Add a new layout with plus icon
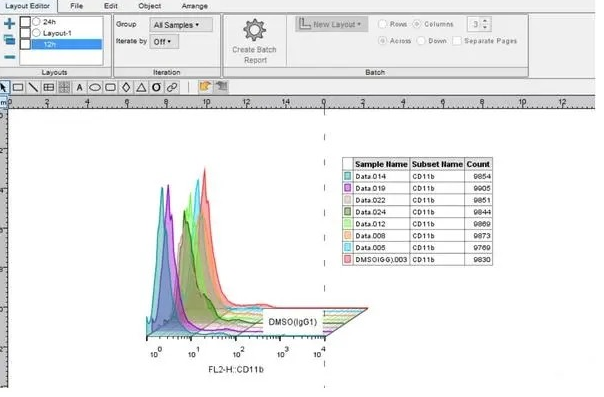Image resolution: width=604 pixels, height=397 pixels. point(9,23)
